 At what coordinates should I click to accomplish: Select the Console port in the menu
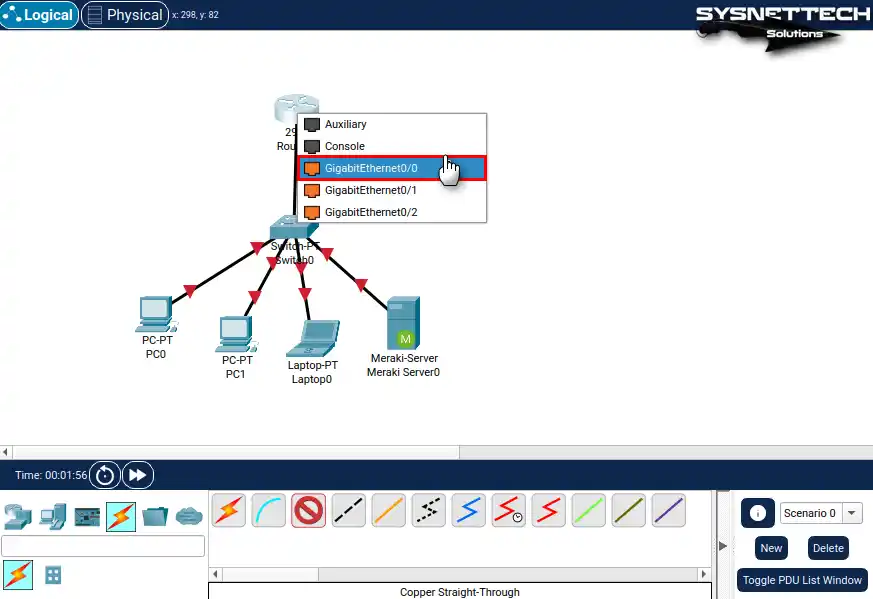345,146
